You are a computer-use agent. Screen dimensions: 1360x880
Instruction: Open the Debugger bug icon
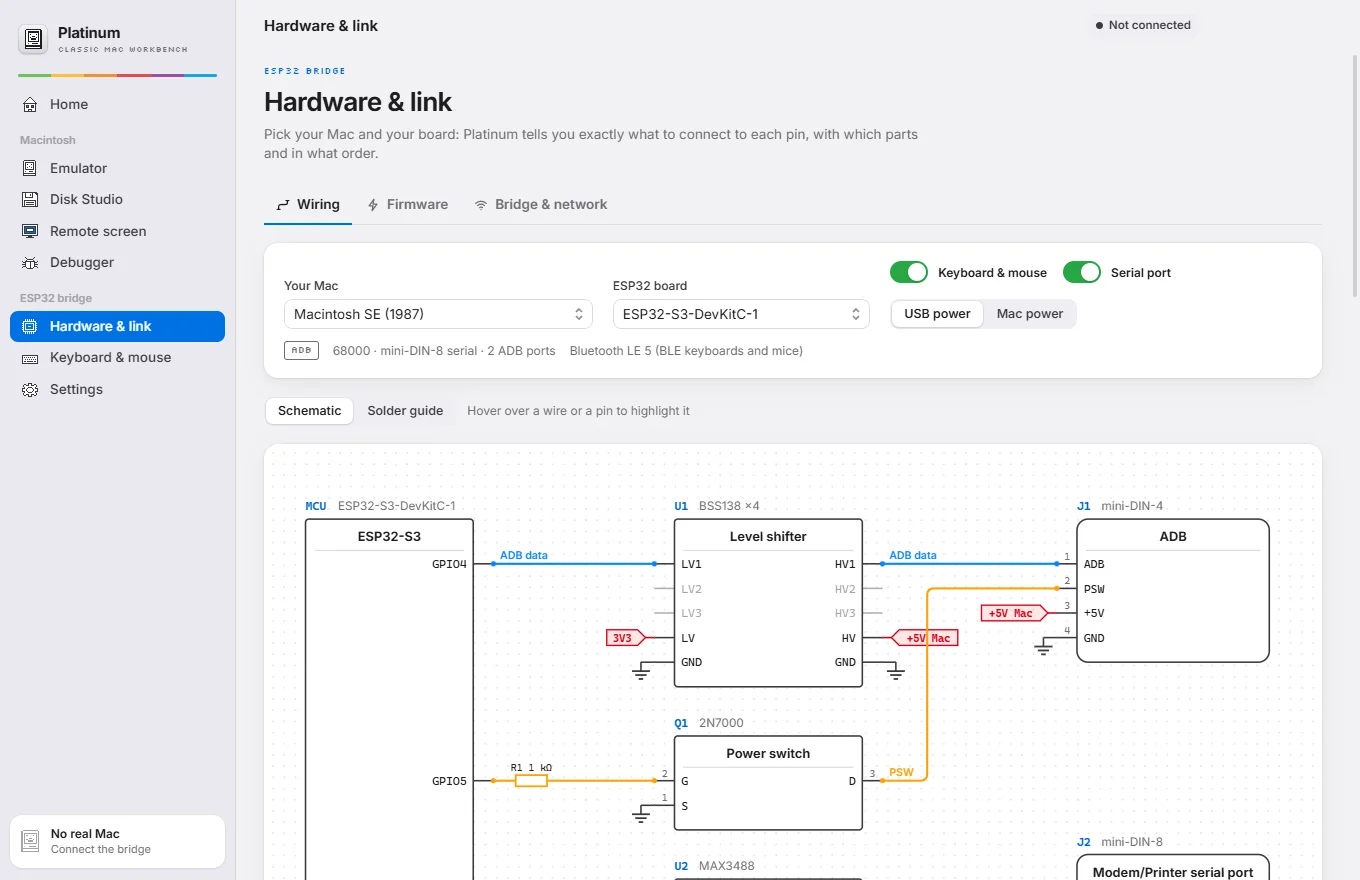(x=30, y=262)
